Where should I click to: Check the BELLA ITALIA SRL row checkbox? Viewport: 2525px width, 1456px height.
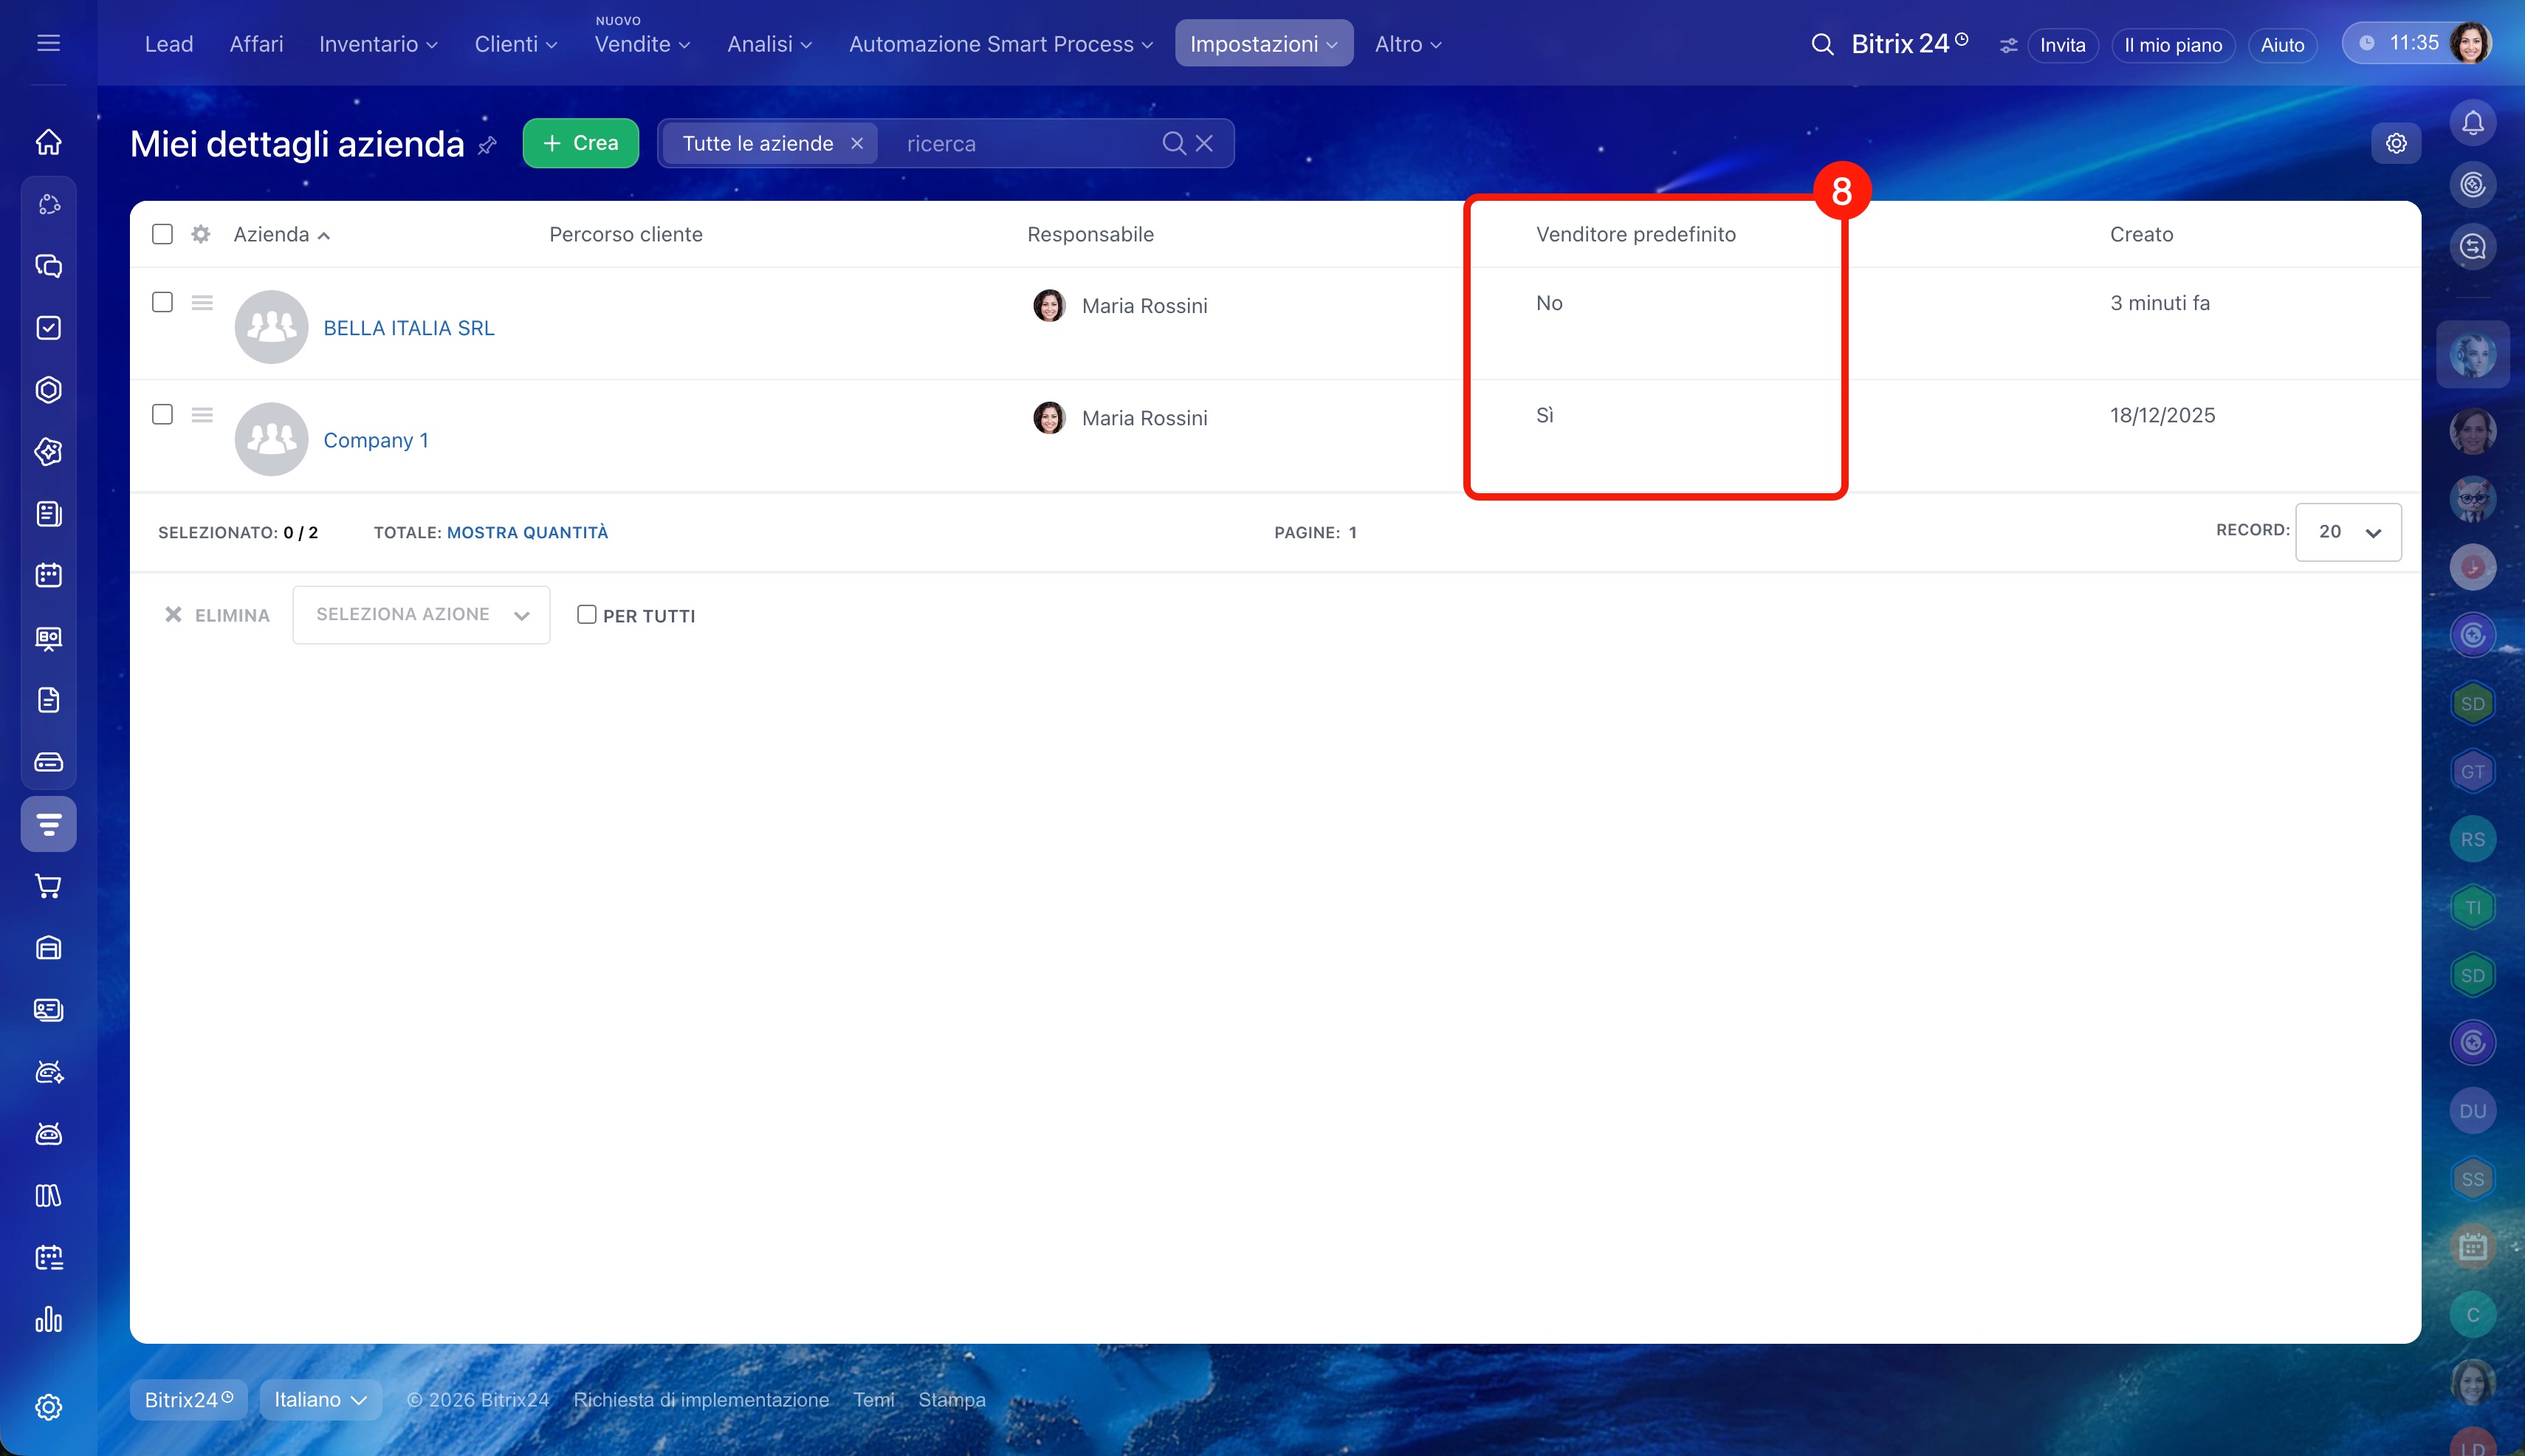(x=162, y=302)
